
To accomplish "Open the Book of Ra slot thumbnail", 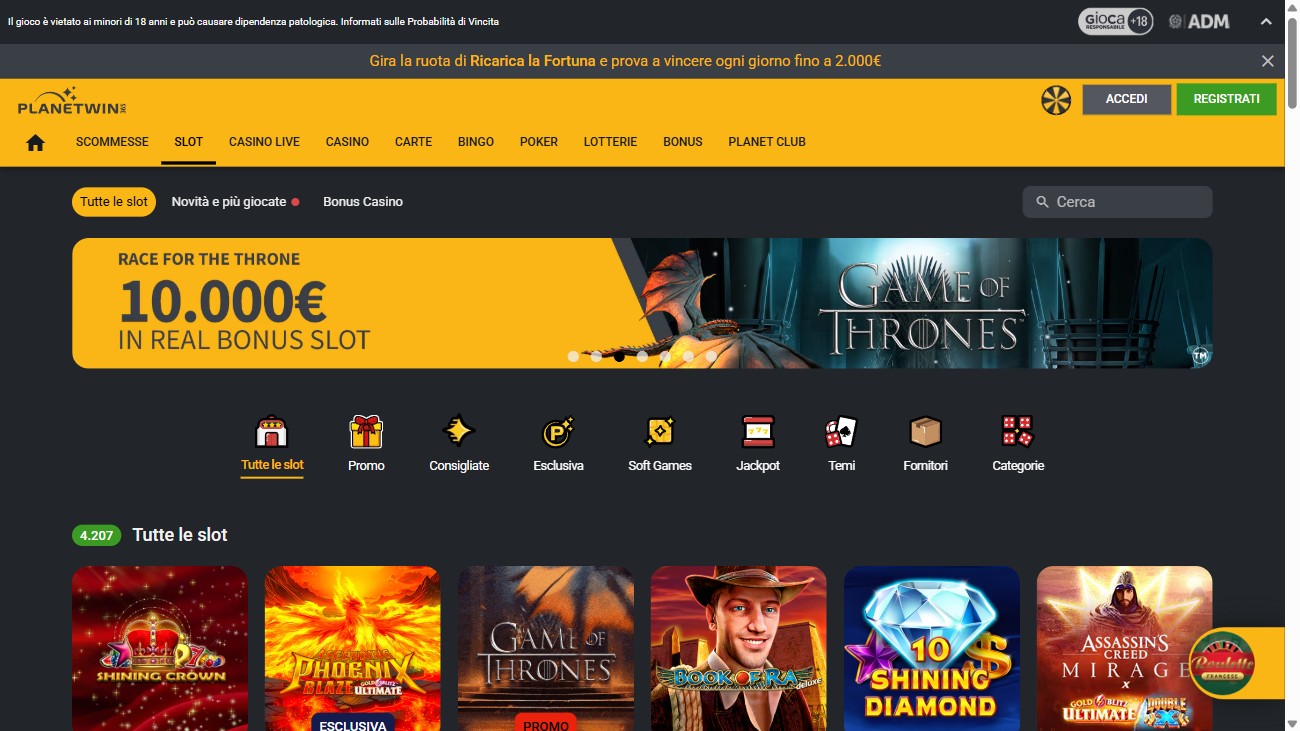I will coord(739,648).
